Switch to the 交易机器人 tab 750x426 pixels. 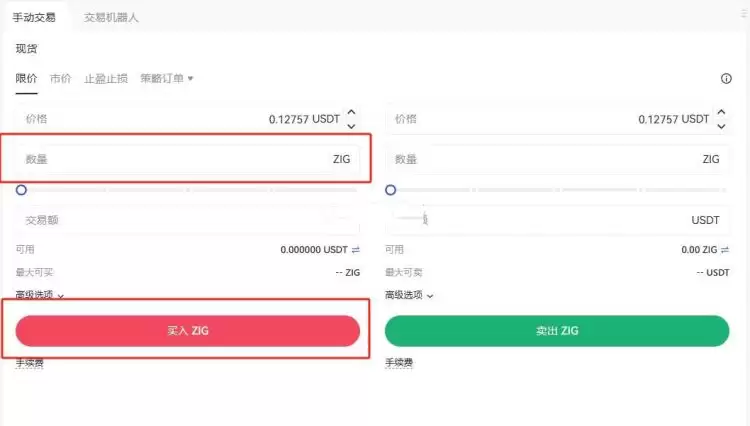coord(112,17)
